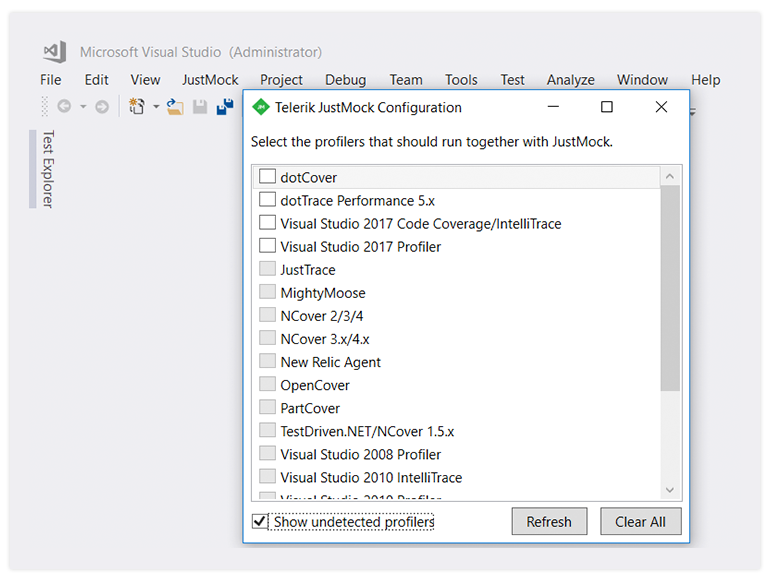Screen dimensions: 770x581
Task: Close the JustMock Configuration dialog
Action: click(661, 107)
